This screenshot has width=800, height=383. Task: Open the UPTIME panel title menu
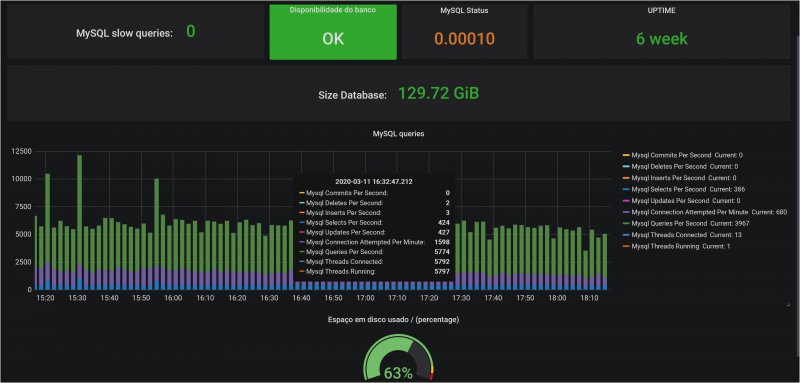661,10
